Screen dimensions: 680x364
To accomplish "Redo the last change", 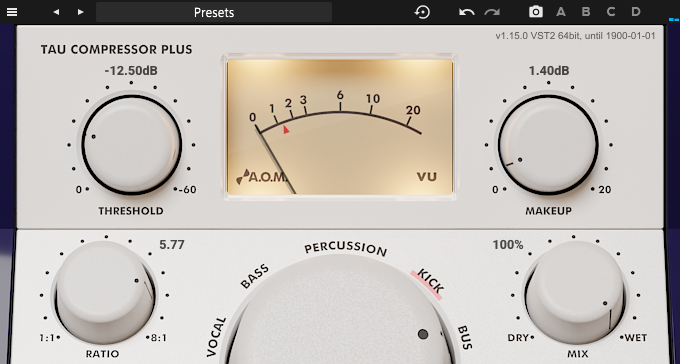I will tap(492, 12).
